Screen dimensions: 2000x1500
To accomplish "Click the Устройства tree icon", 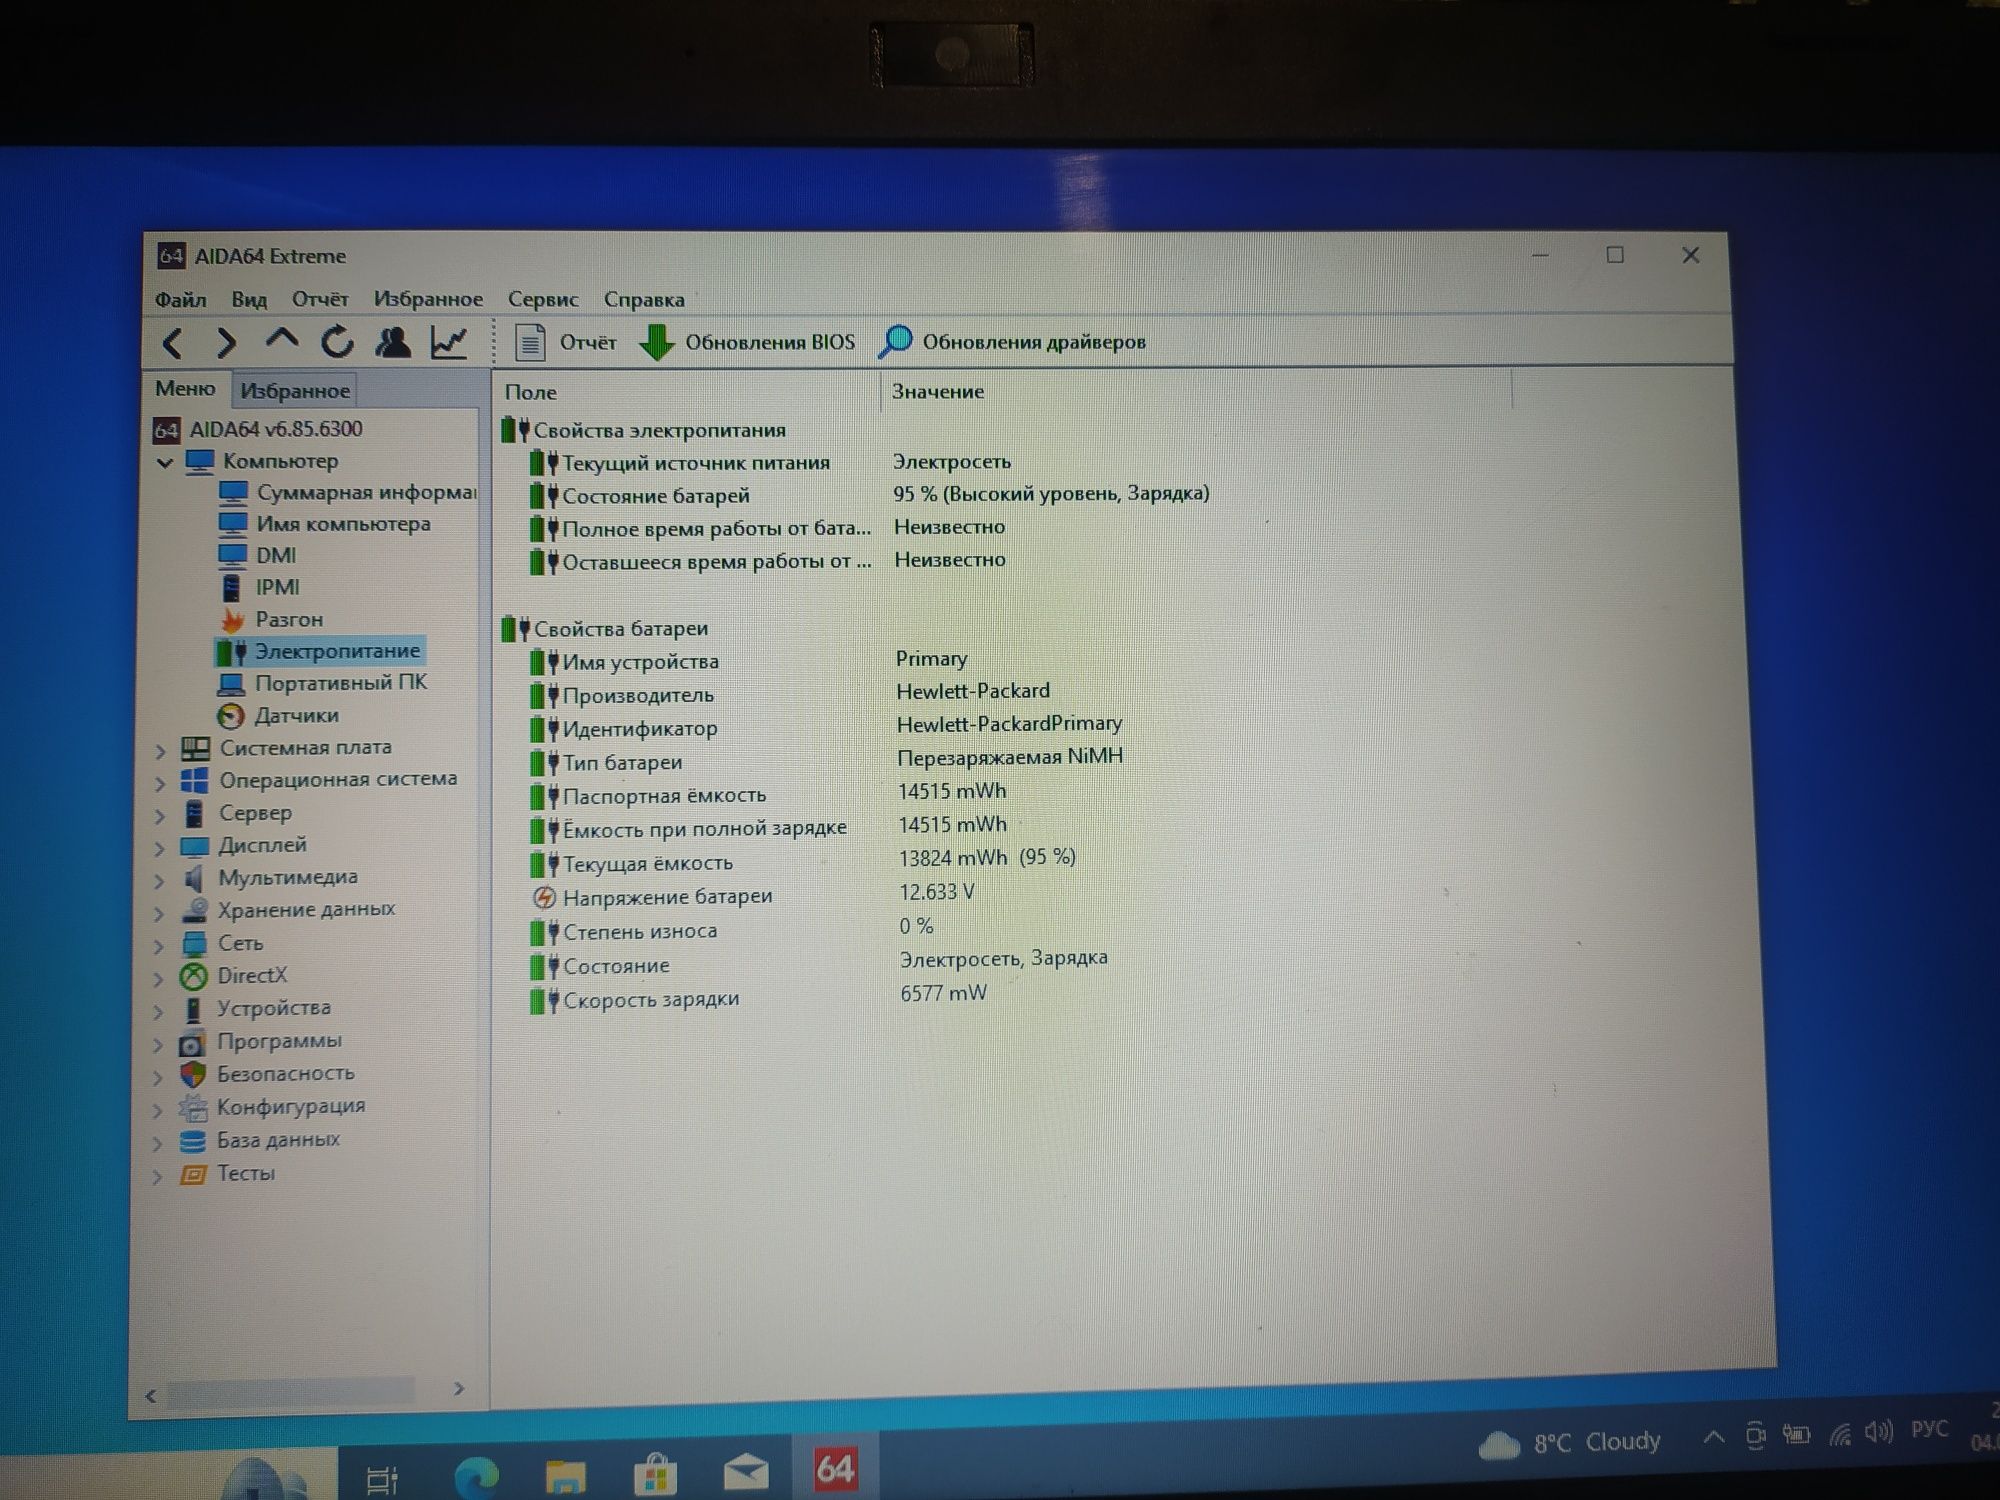I will point(193,1009).
